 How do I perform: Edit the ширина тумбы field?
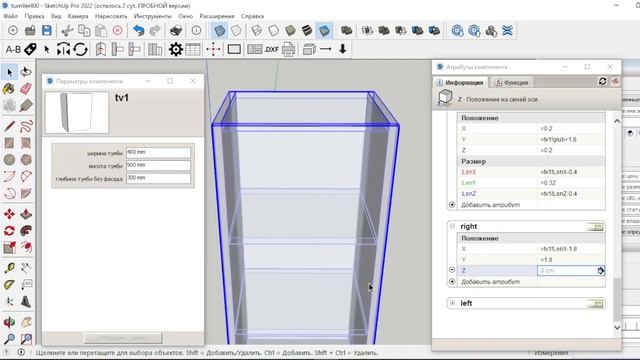158,152
